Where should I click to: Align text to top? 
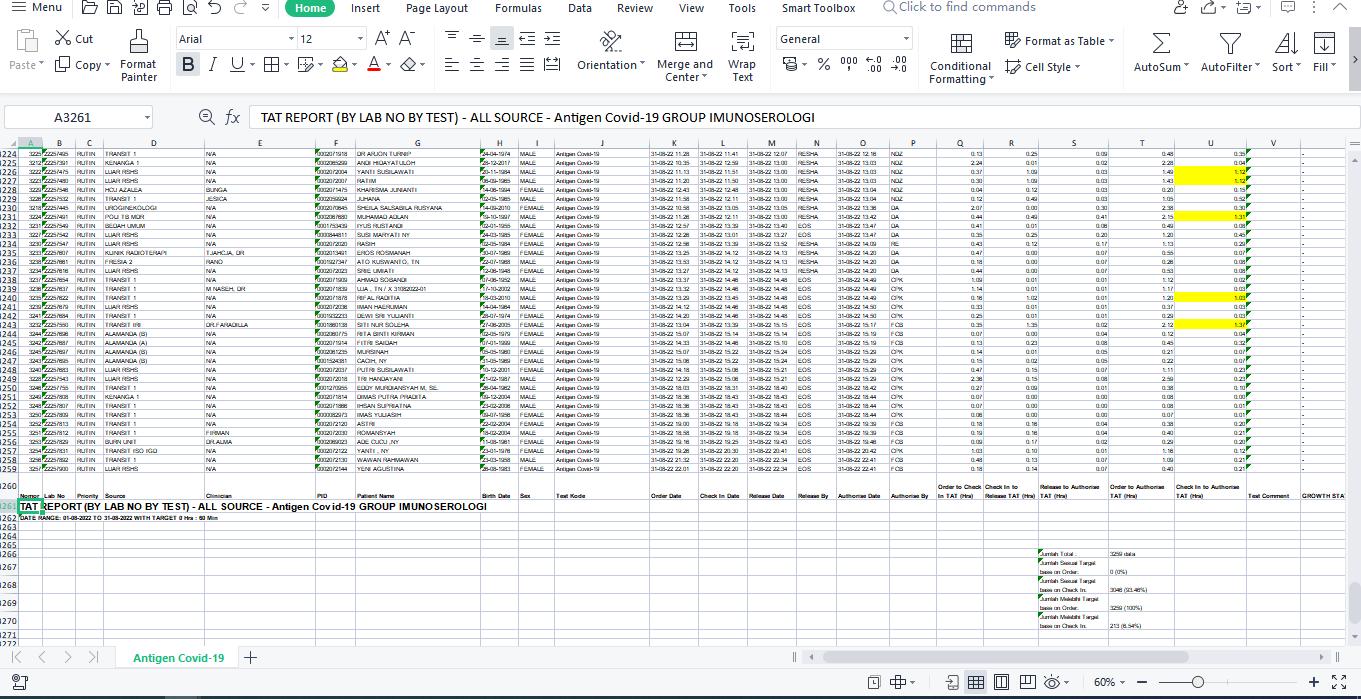click(x=452, y=38)
